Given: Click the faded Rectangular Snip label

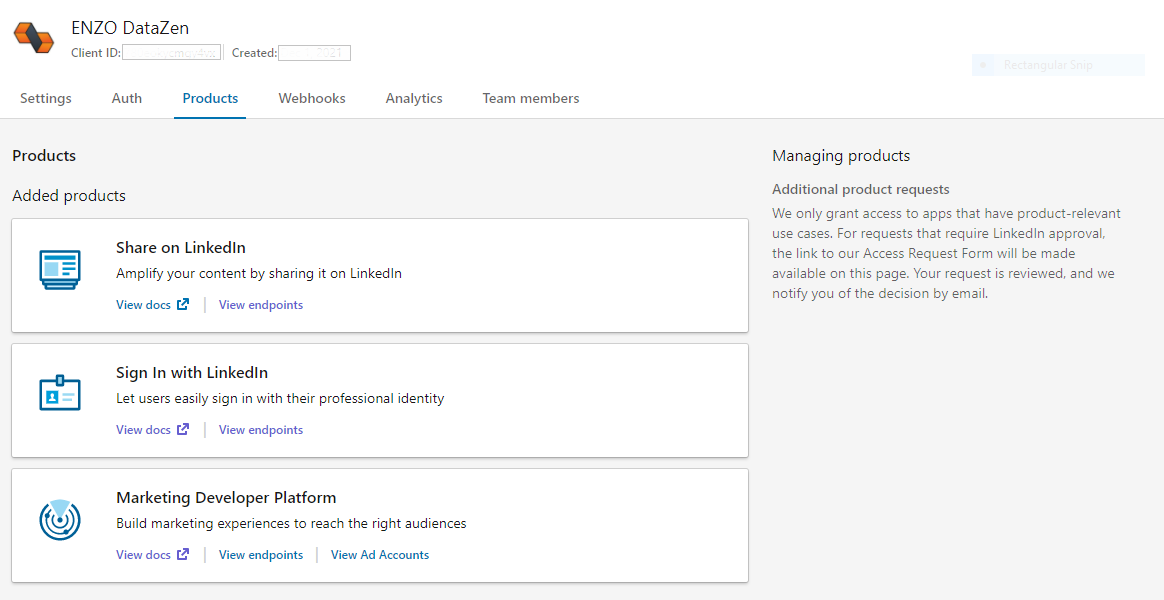Looking at the screenshot, I should (x=1047, y=65).
